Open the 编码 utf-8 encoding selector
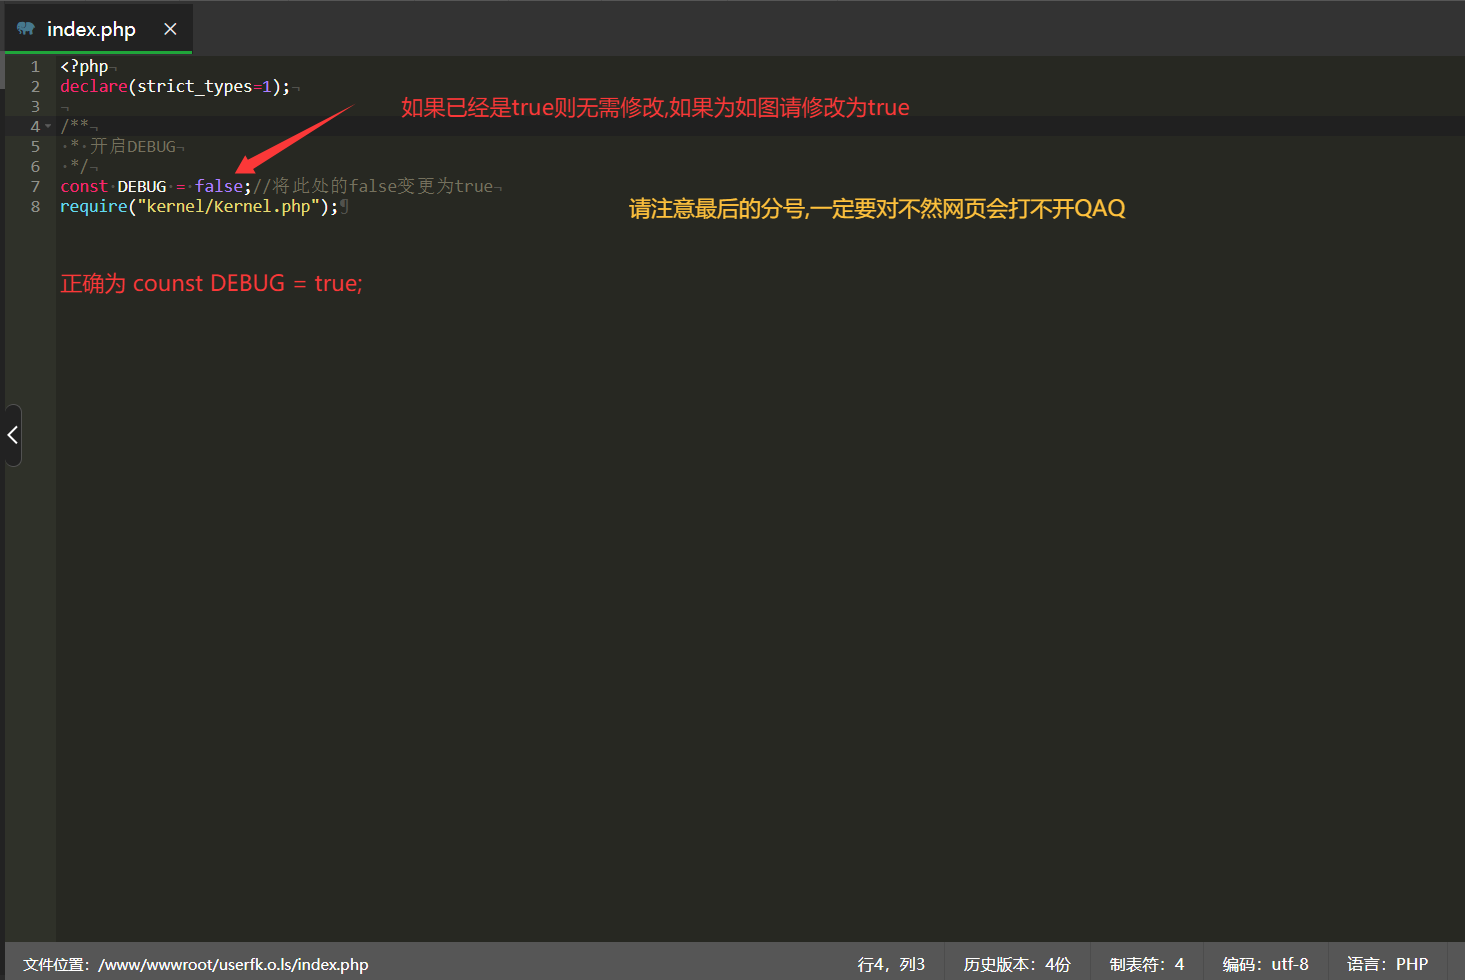Screen dimensions: 1465x980 (1265, 964)
